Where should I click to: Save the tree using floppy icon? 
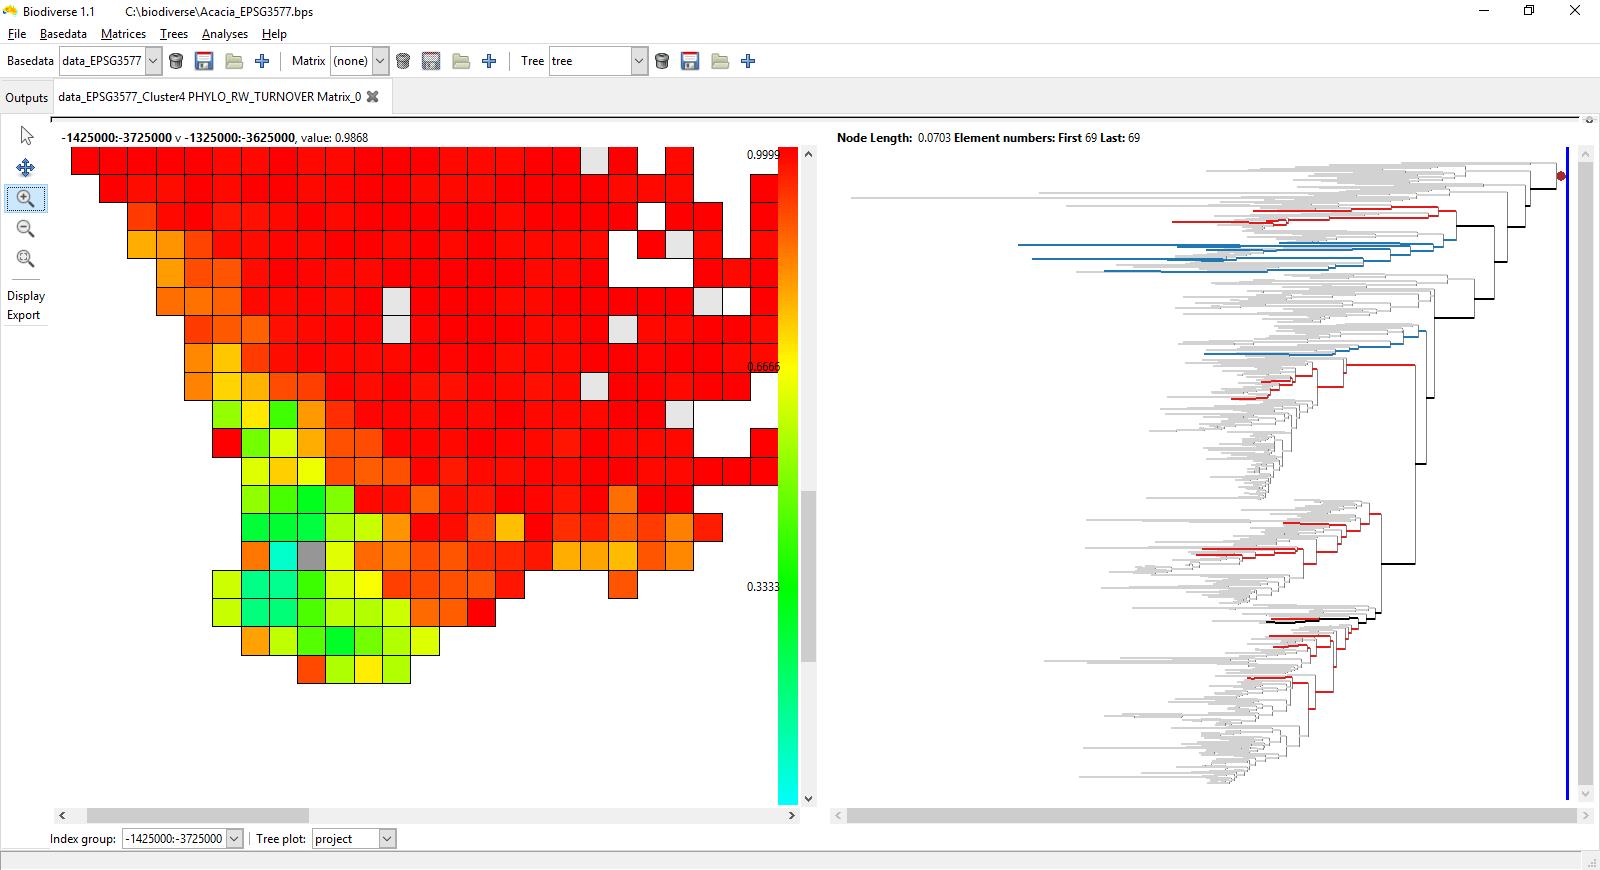tap(690, 61)
